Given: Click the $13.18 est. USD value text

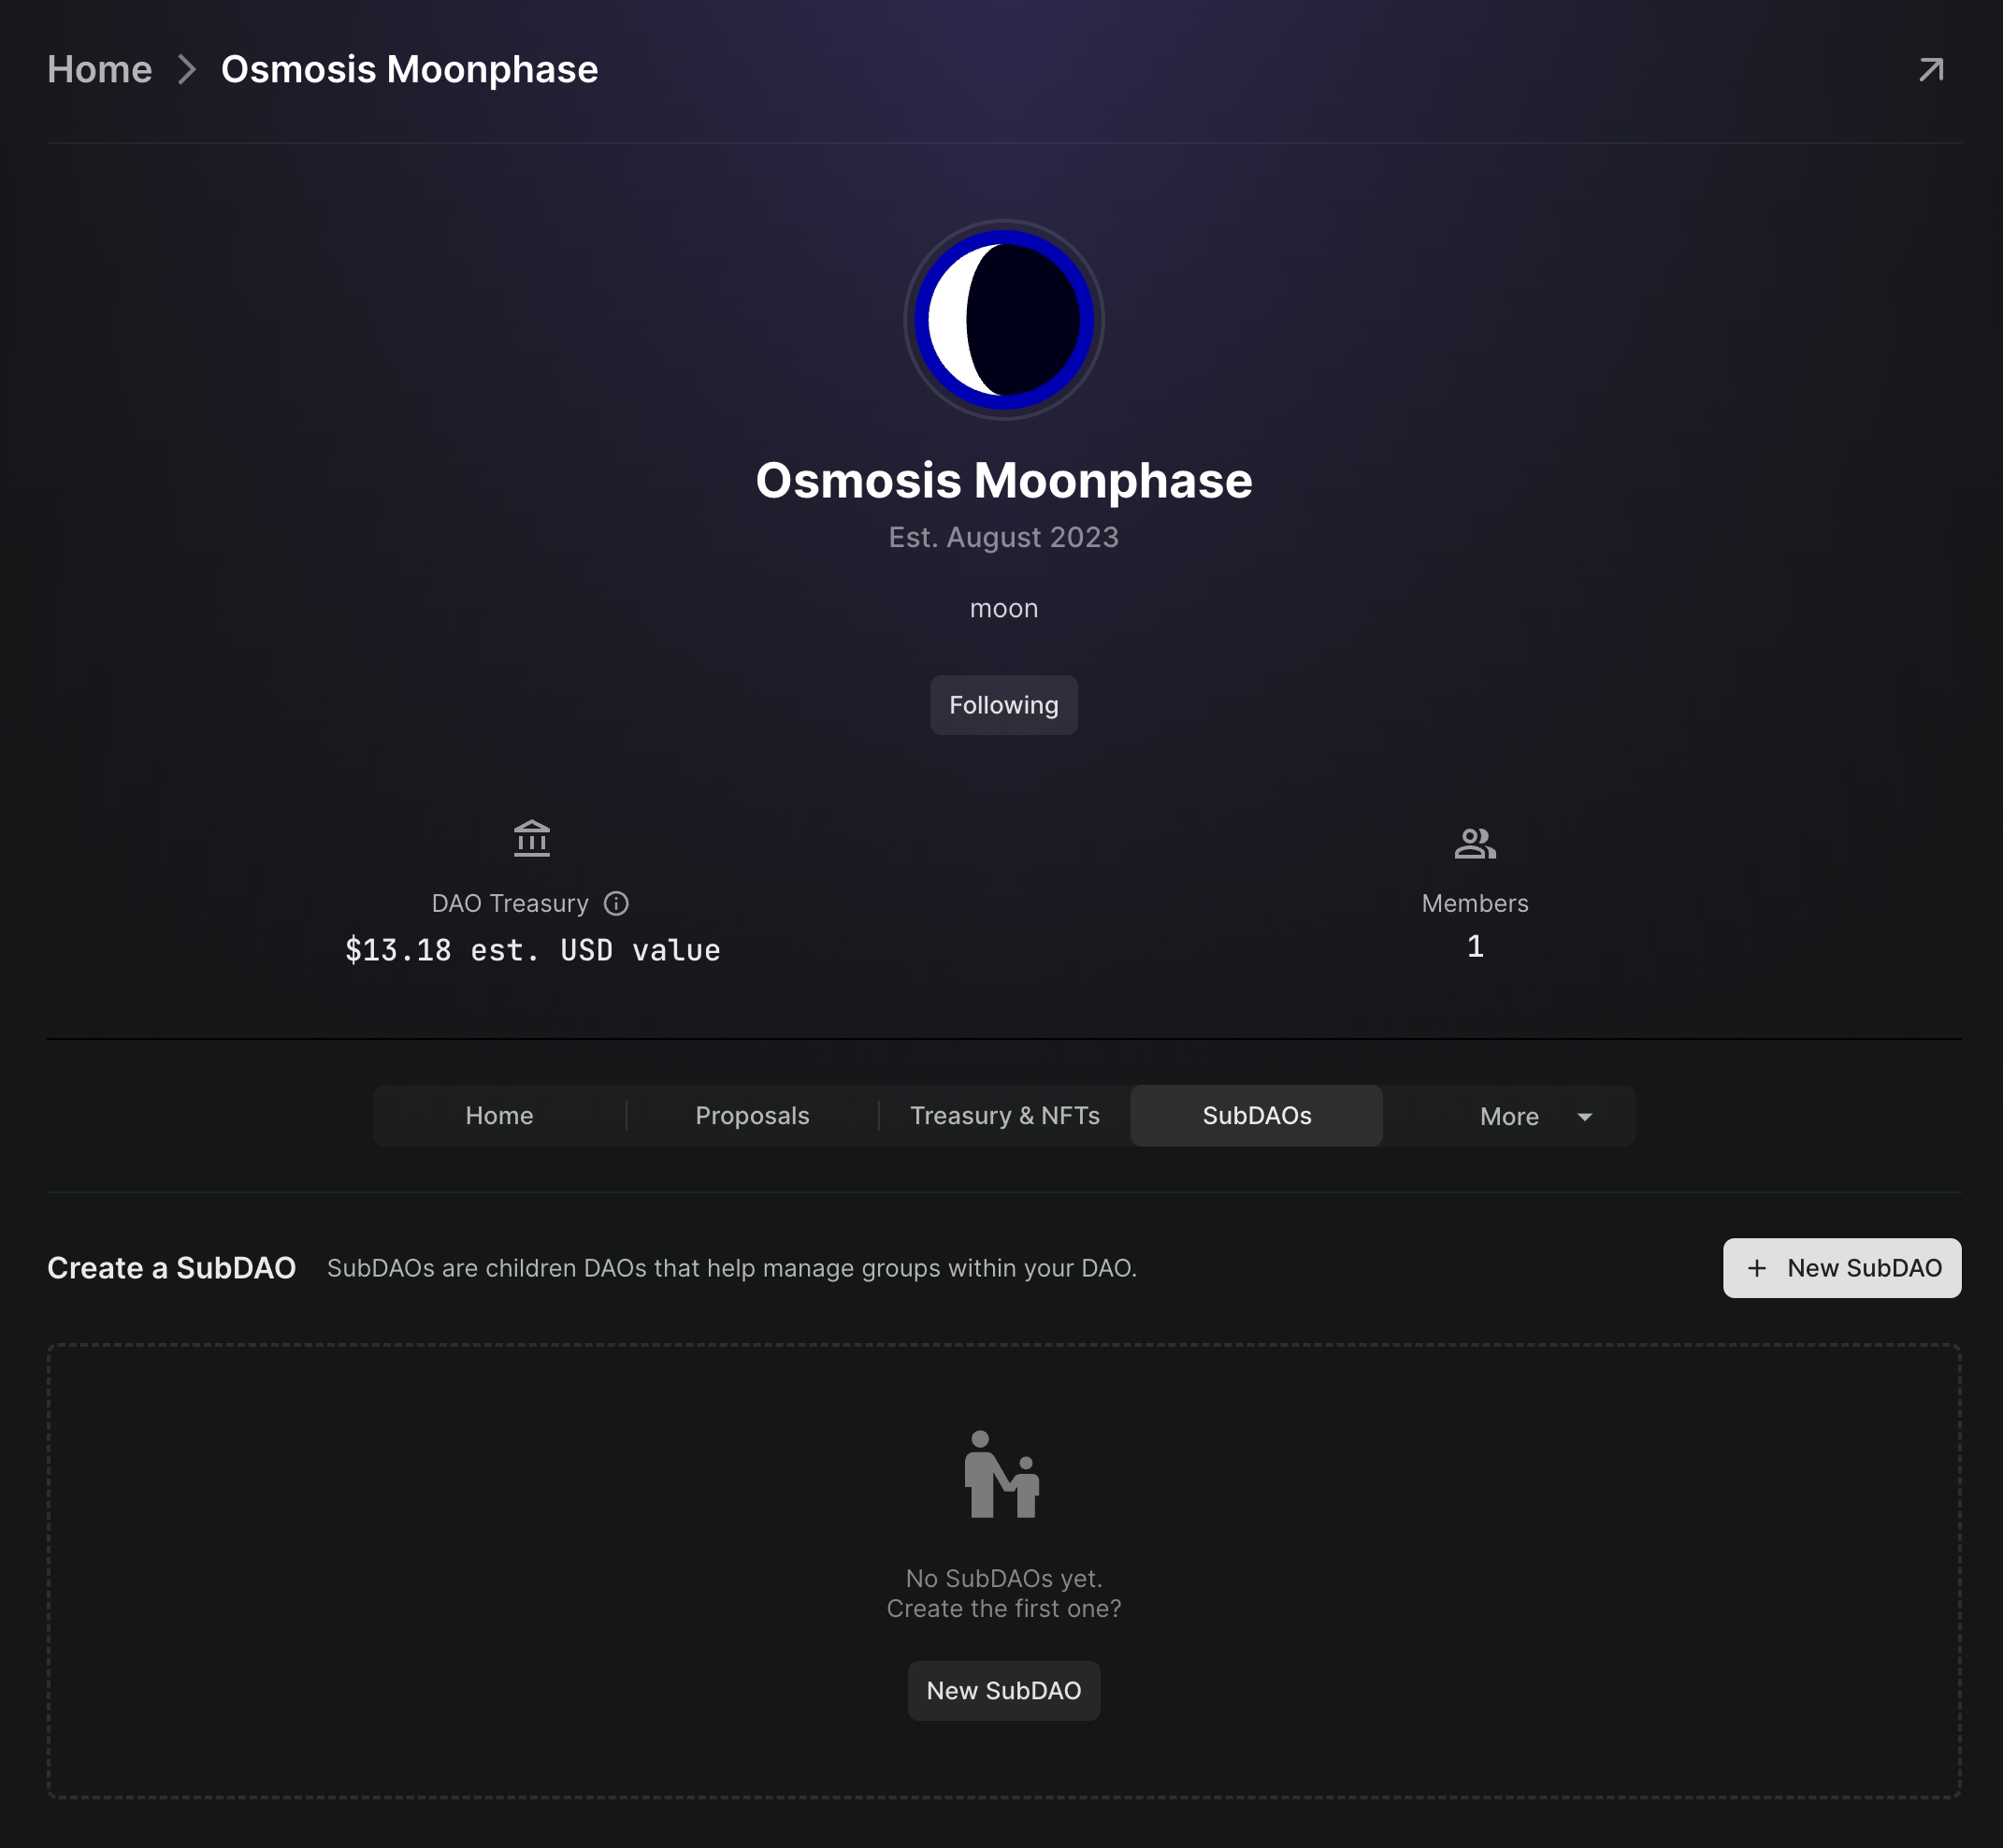Looking at the screenshot, I should pos(532,950).
